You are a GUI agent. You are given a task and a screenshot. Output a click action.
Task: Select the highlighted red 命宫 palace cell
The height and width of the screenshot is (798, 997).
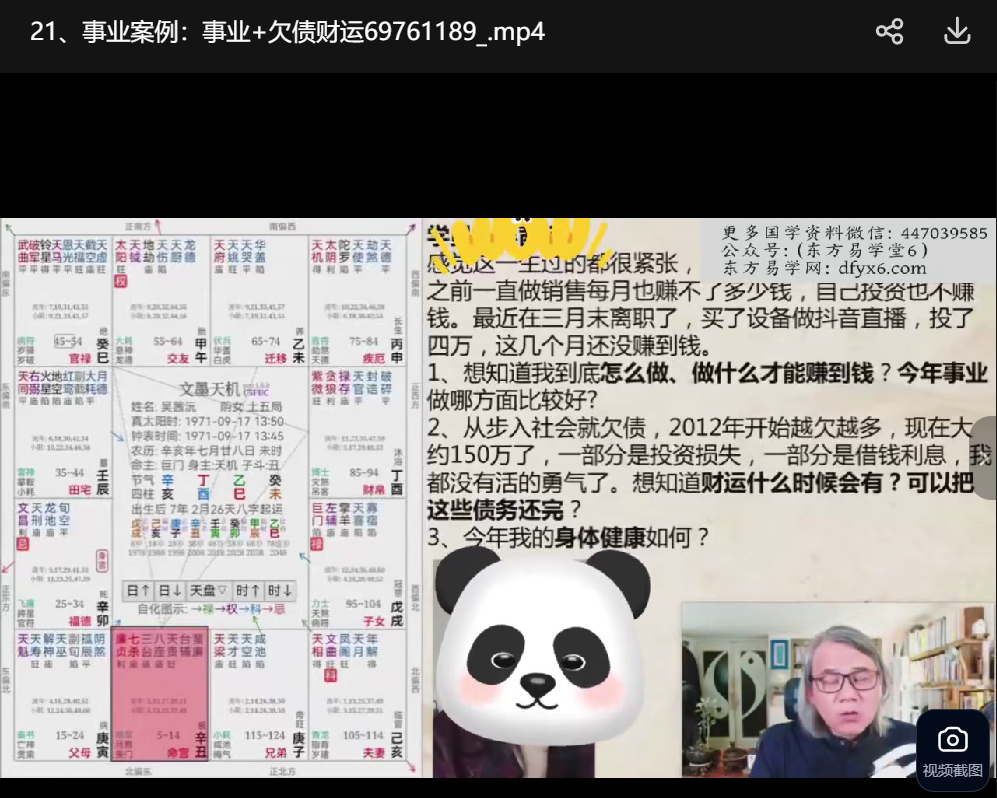(x=161, y=700)
